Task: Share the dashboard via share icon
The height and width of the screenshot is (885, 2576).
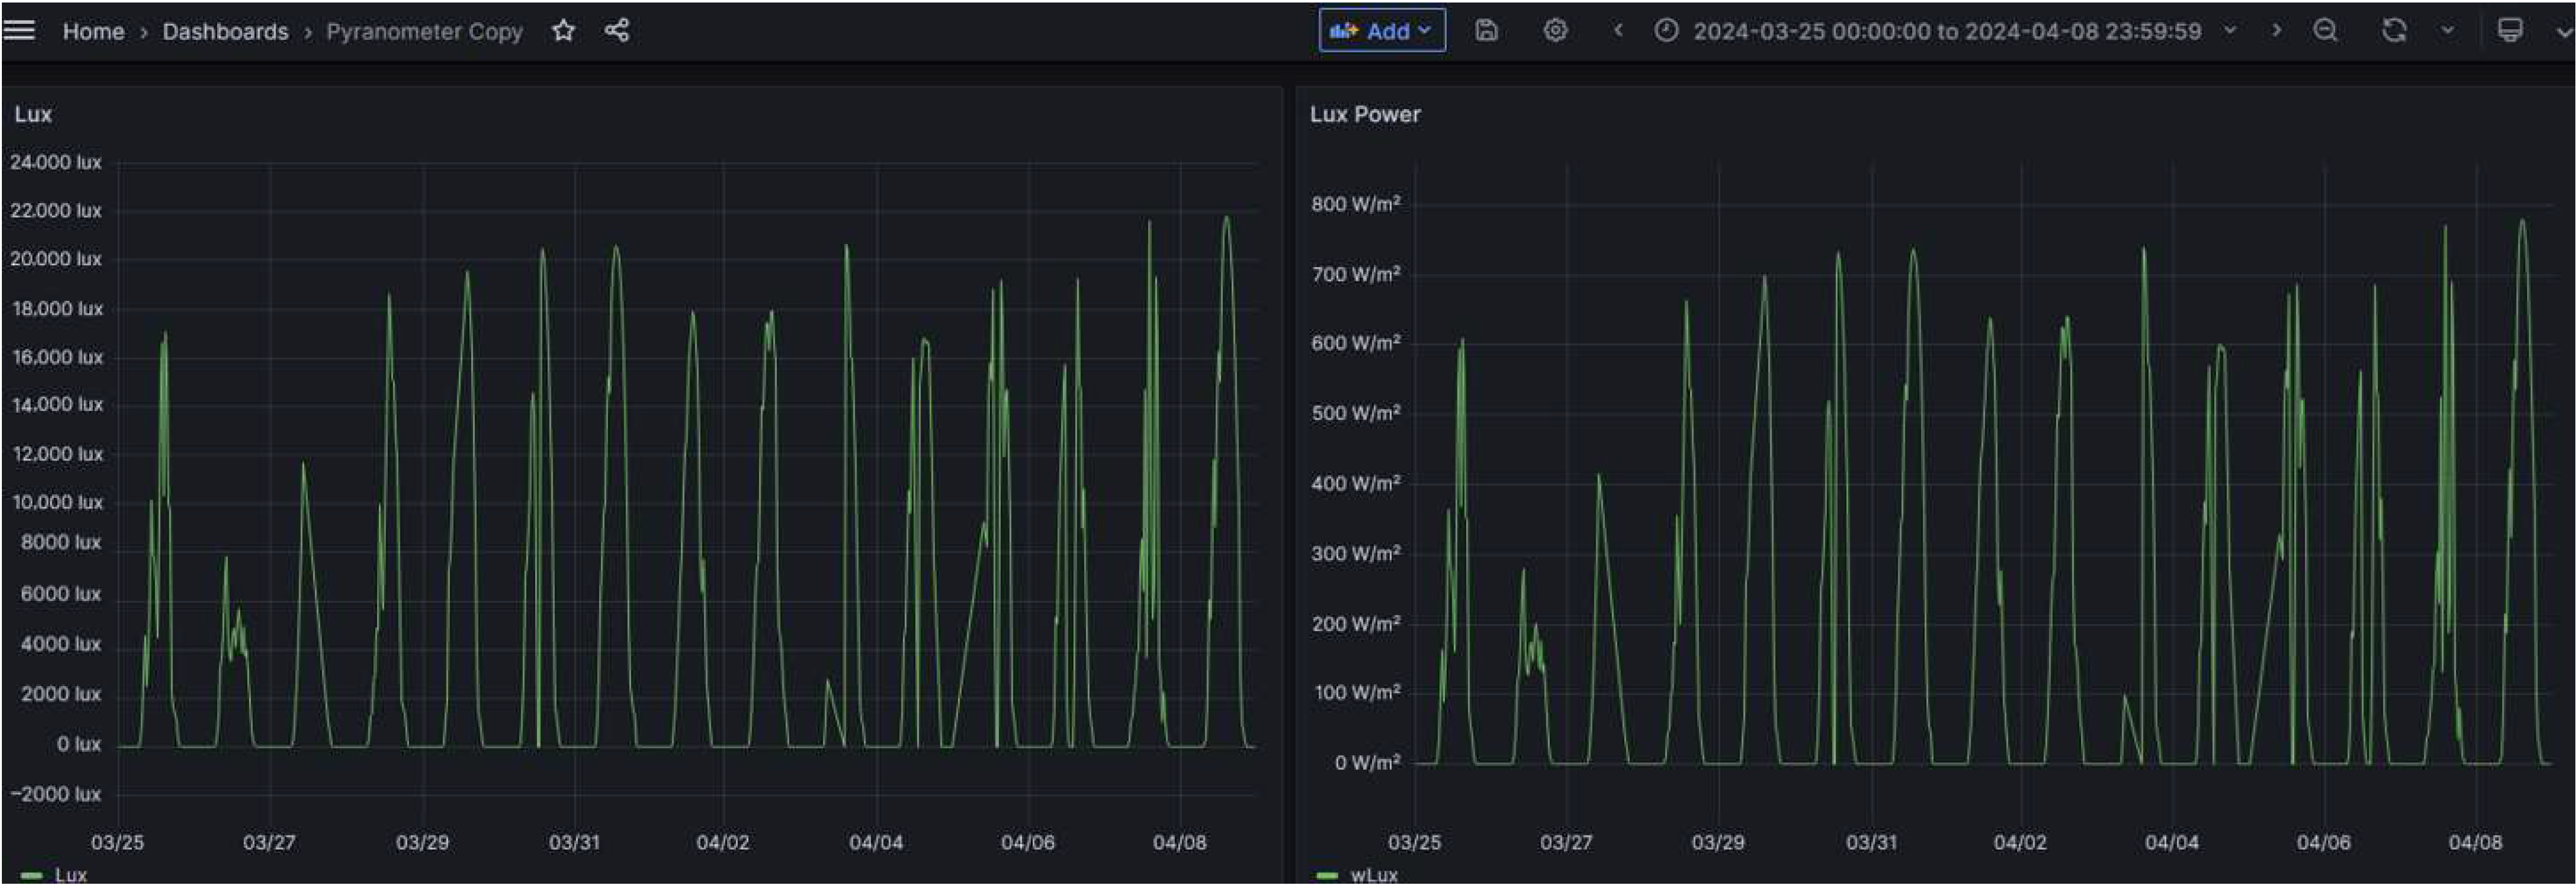Action: (617, 30)
